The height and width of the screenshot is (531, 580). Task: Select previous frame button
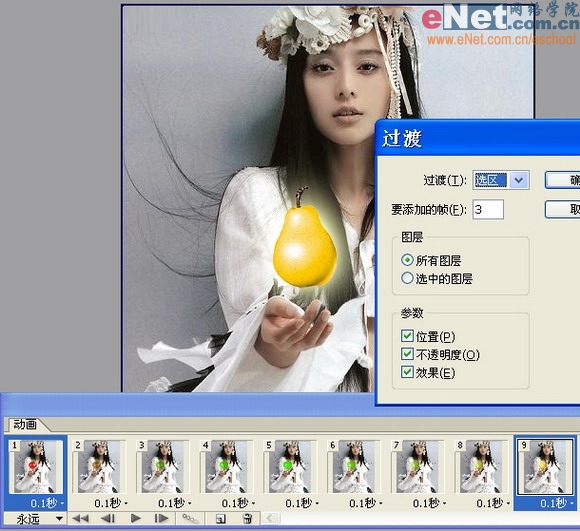[108, 519]
